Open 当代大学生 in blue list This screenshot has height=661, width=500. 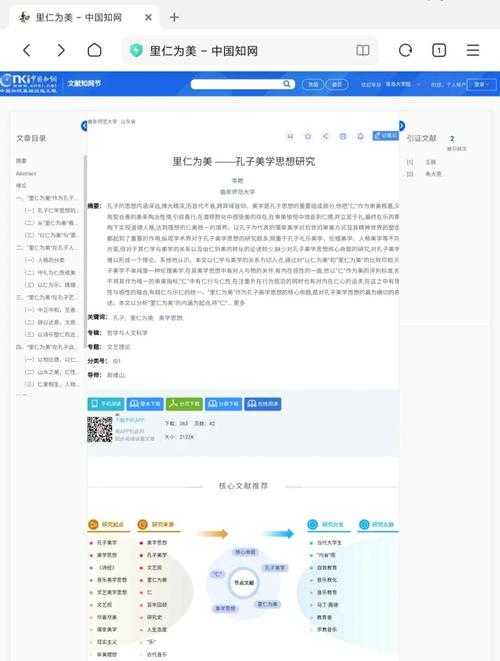coord(329,543)
